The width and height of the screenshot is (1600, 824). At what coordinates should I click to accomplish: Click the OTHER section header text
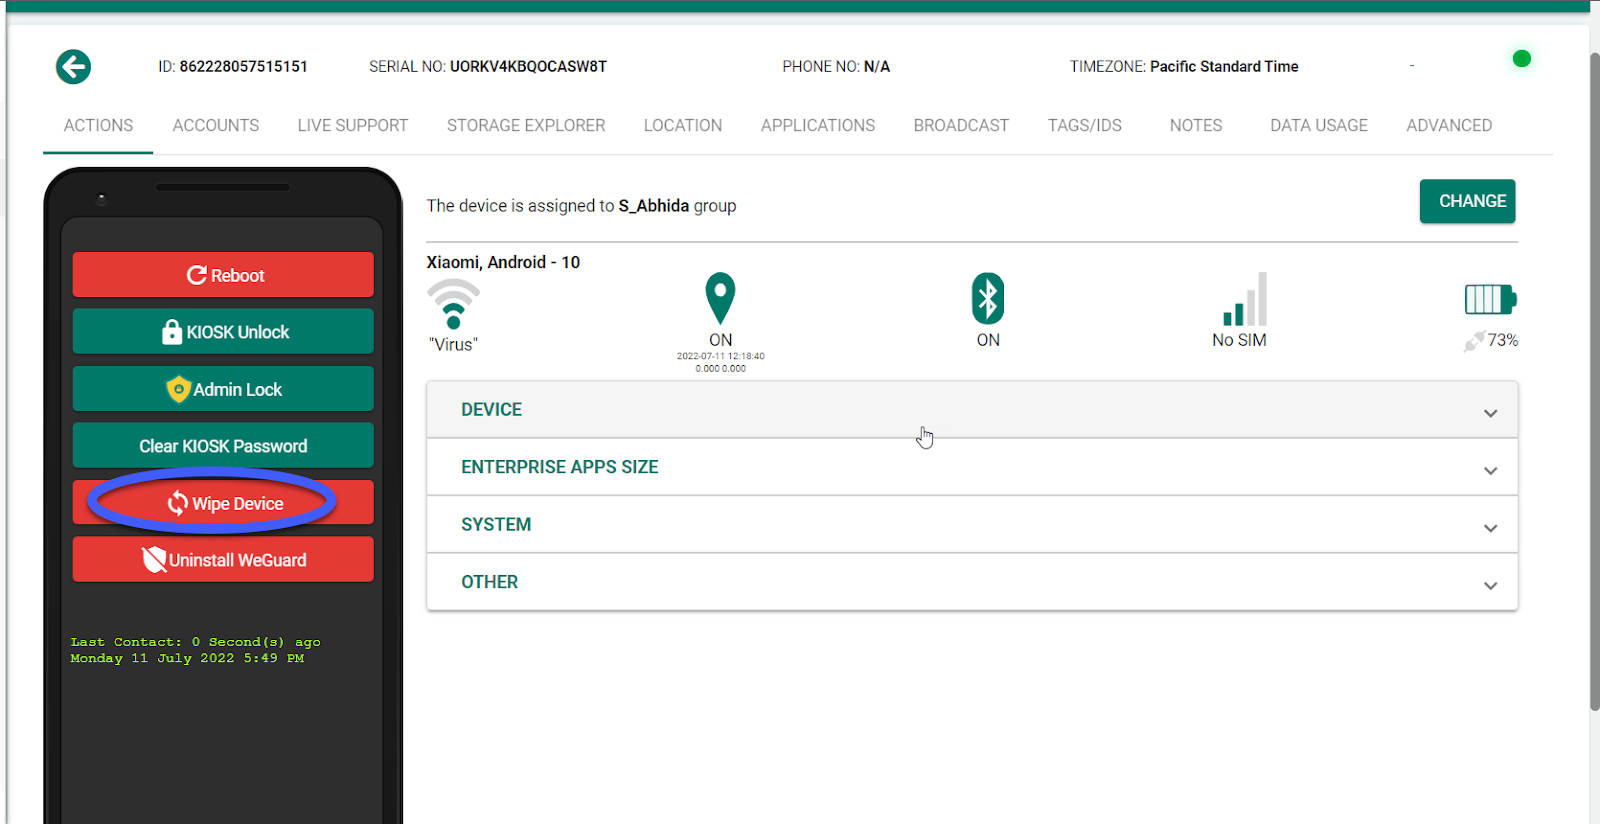pos(489,582)
